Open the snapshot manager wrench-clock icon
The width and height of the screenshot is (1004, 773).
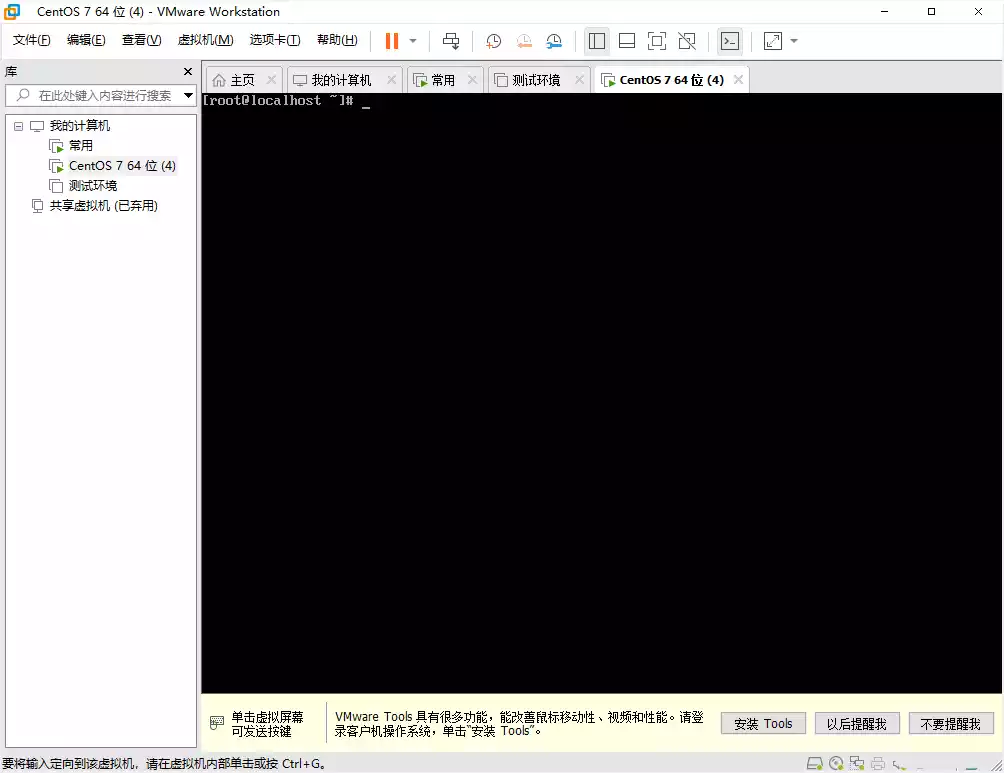[554, 41]
